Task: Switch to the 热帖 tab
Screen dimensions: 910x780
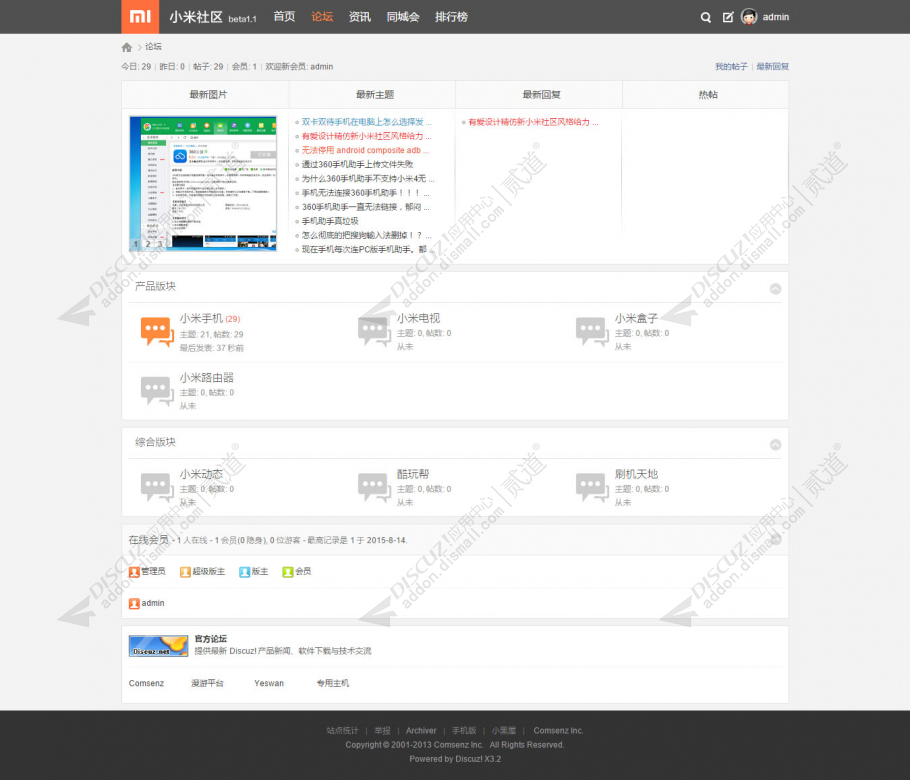Action: (707, 95)
